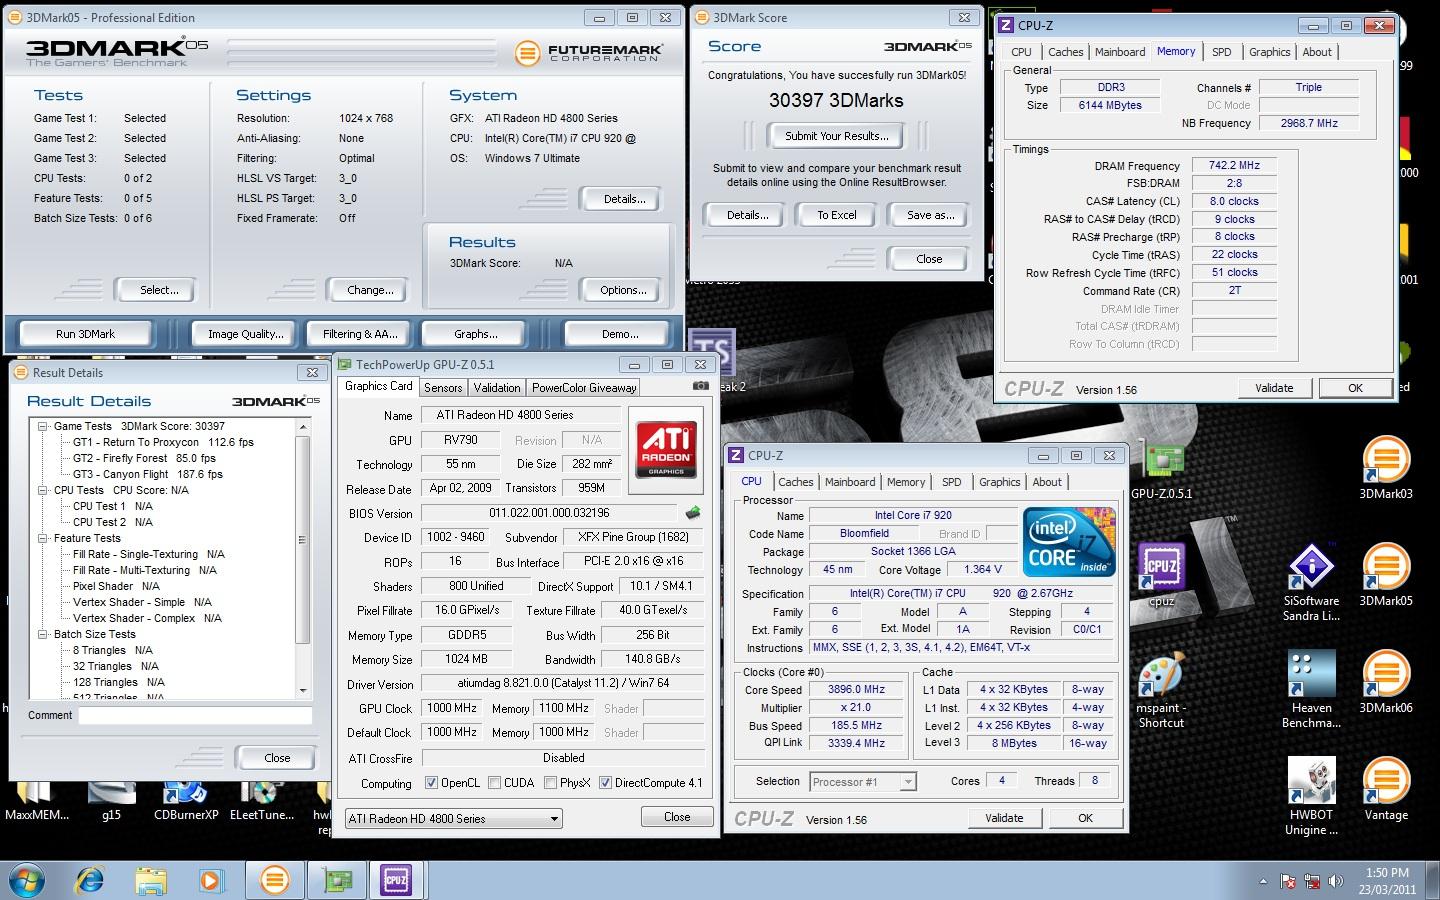Open the ELeetTune desktop icon
This screenshot has width=1440, height=900.
(262, 800)
